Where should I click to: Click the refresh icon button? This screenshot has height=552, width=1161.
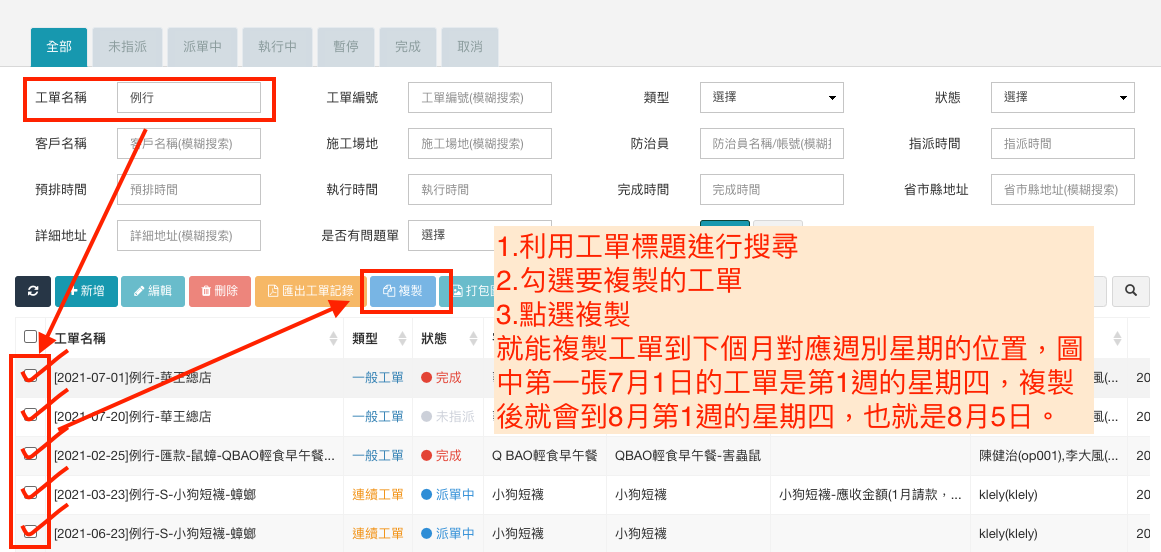(x=33, y=291)
